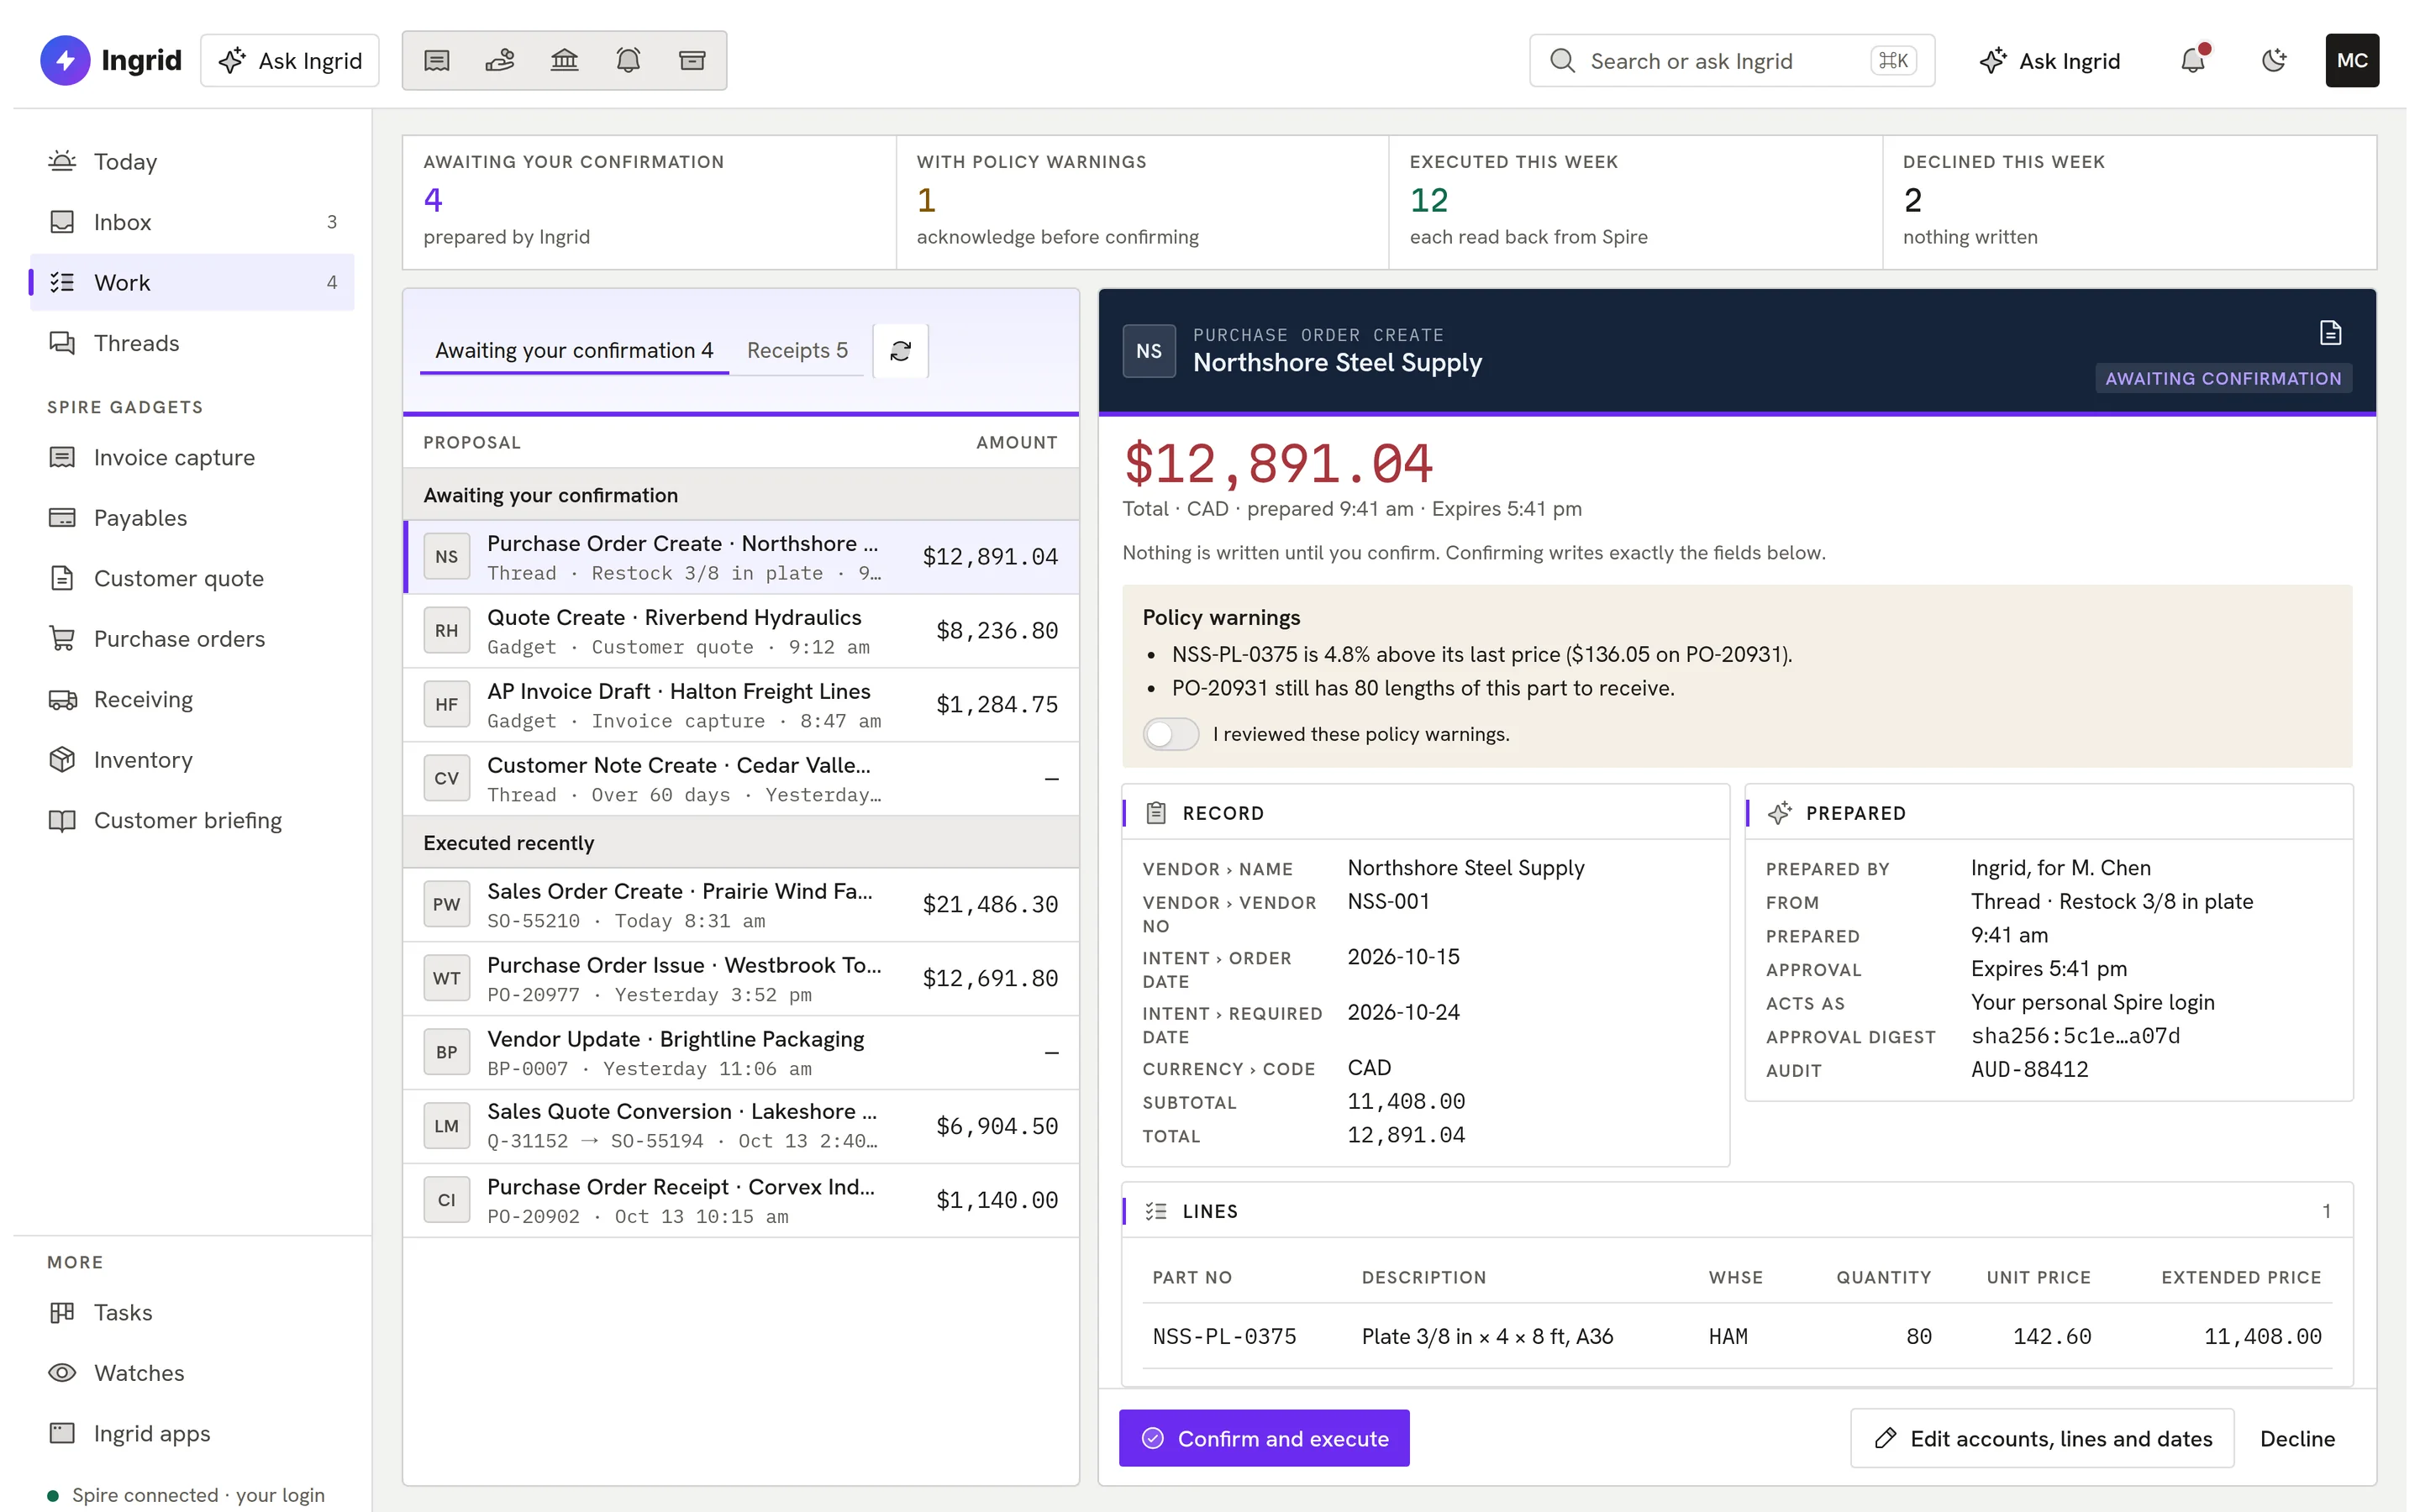Toggle dark mode moon icon
2420x1512 pixels.
[x=2274, y=60]
